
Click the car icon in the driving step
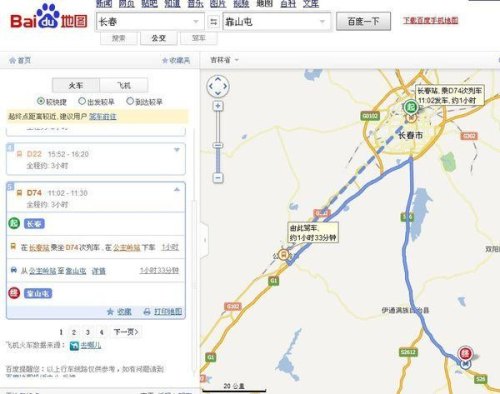[14, 270]
